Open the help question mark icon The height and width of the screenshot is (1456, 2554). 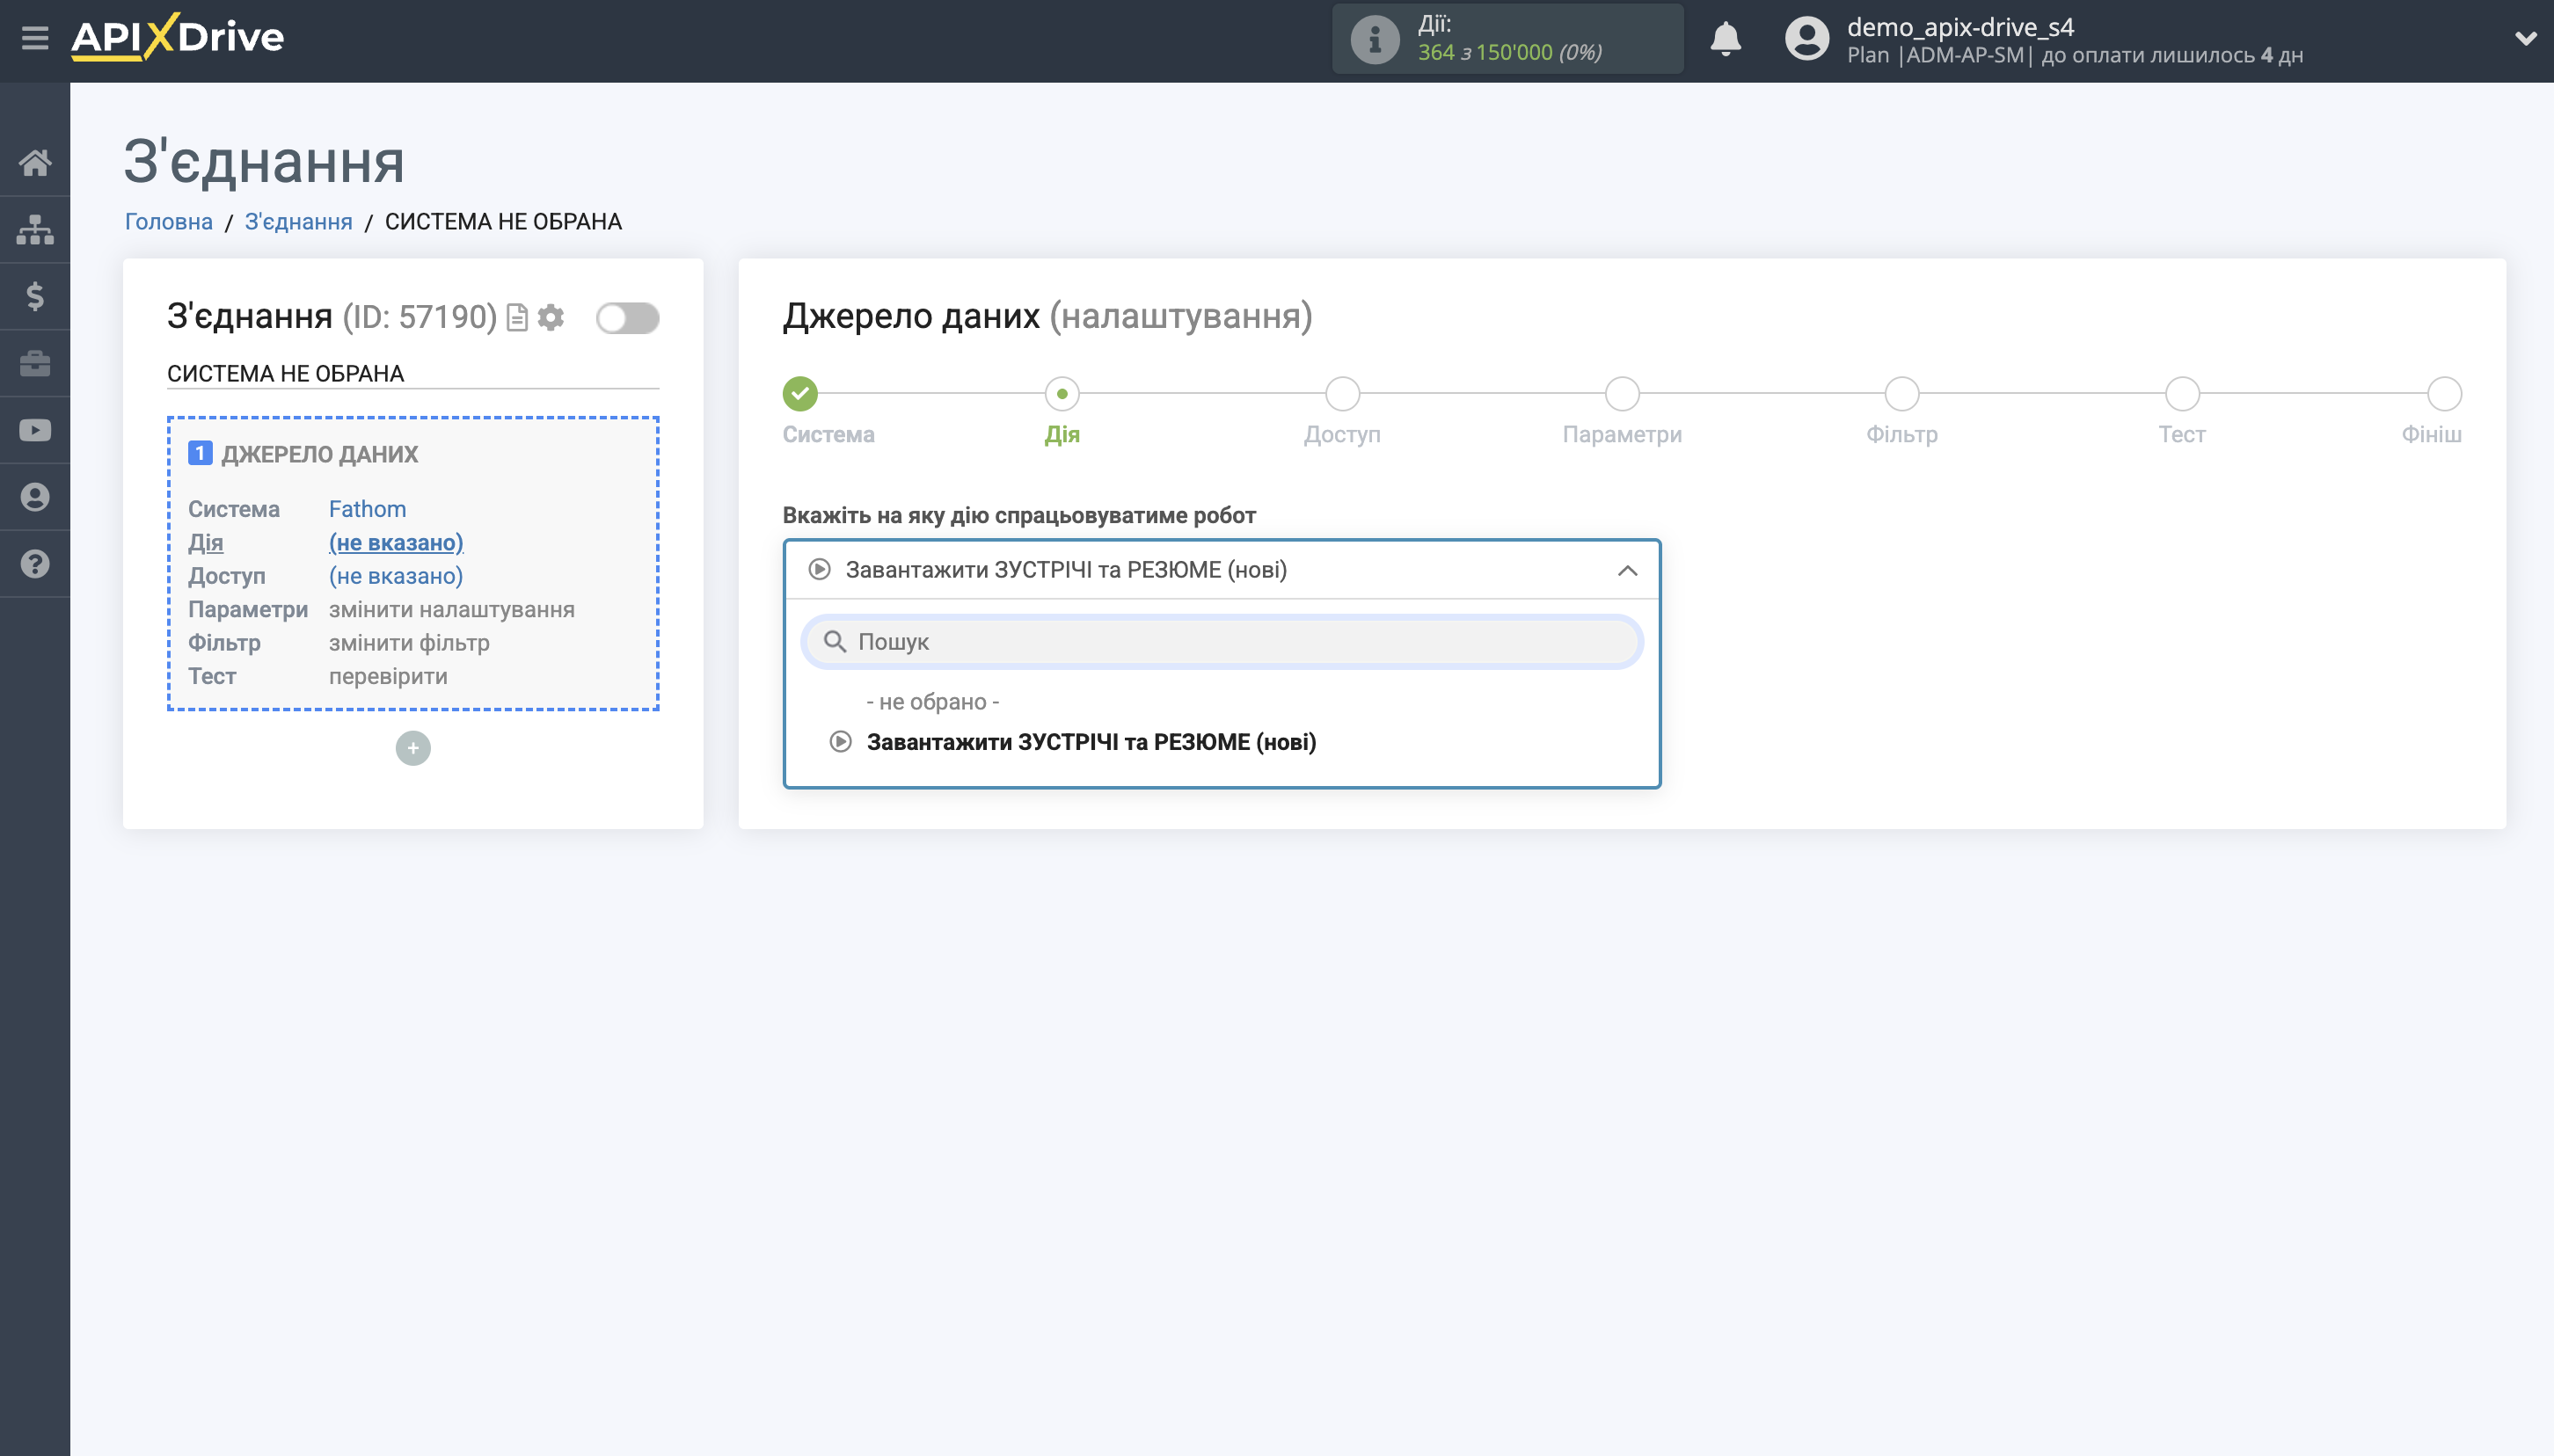[36, 564]
